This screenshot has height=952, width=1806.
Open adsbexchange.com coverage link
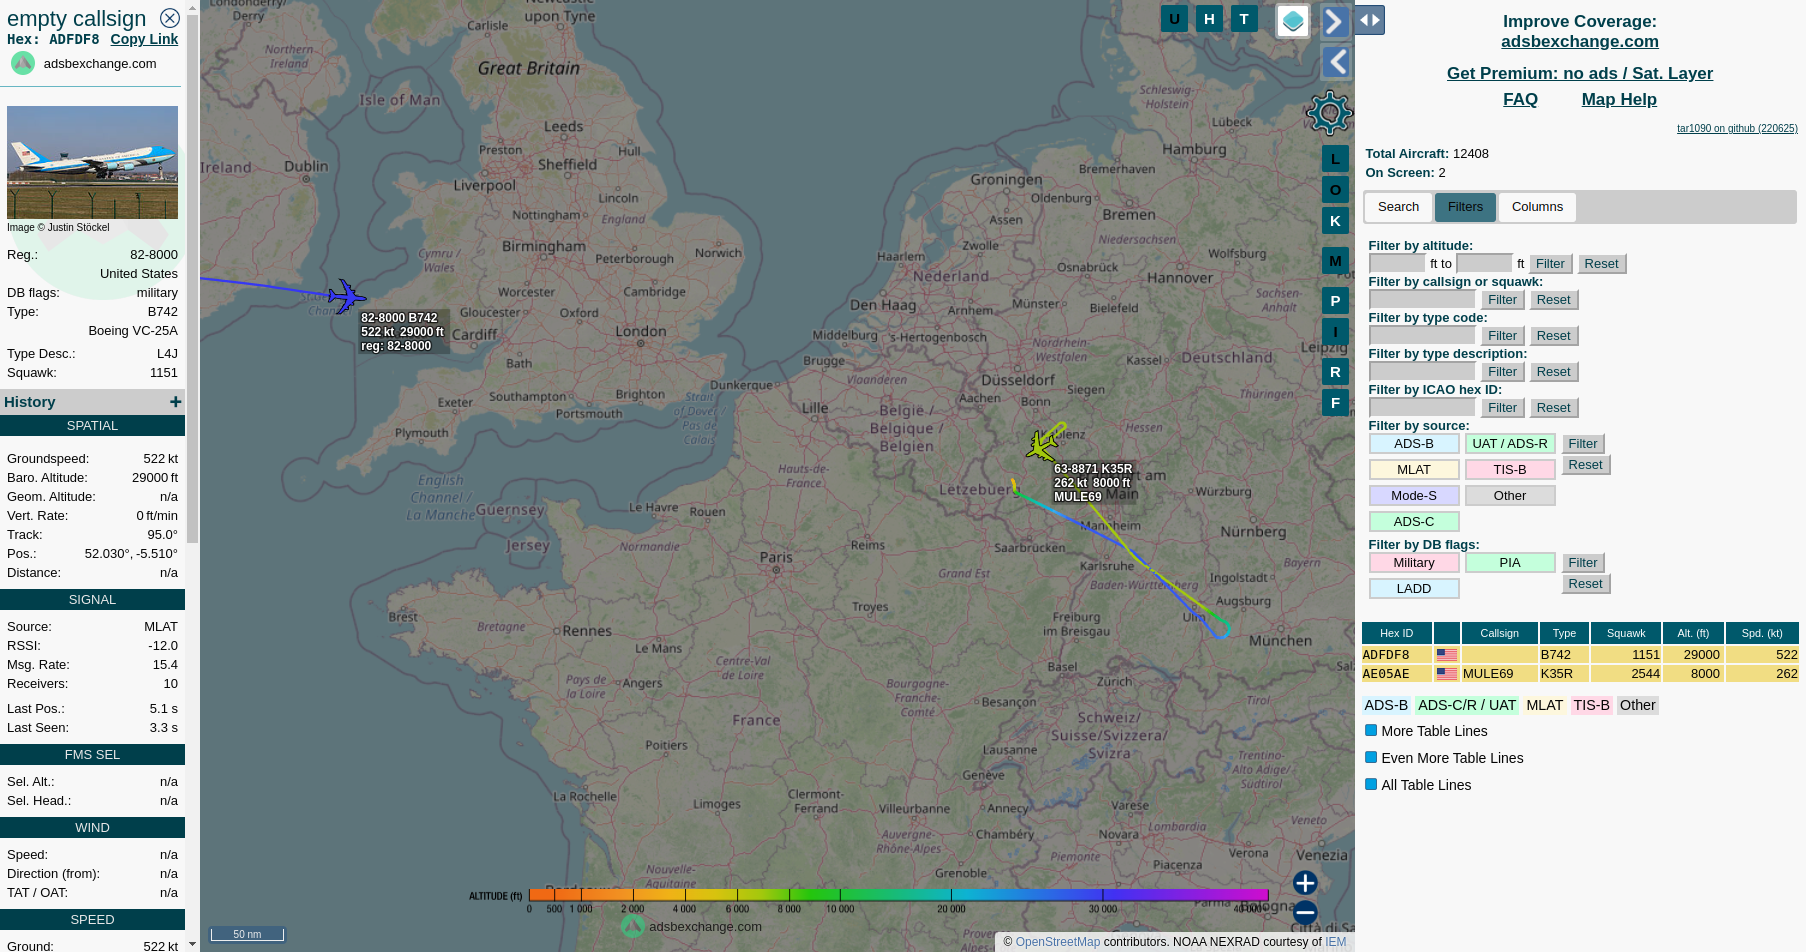click(x=1579, y=41)
